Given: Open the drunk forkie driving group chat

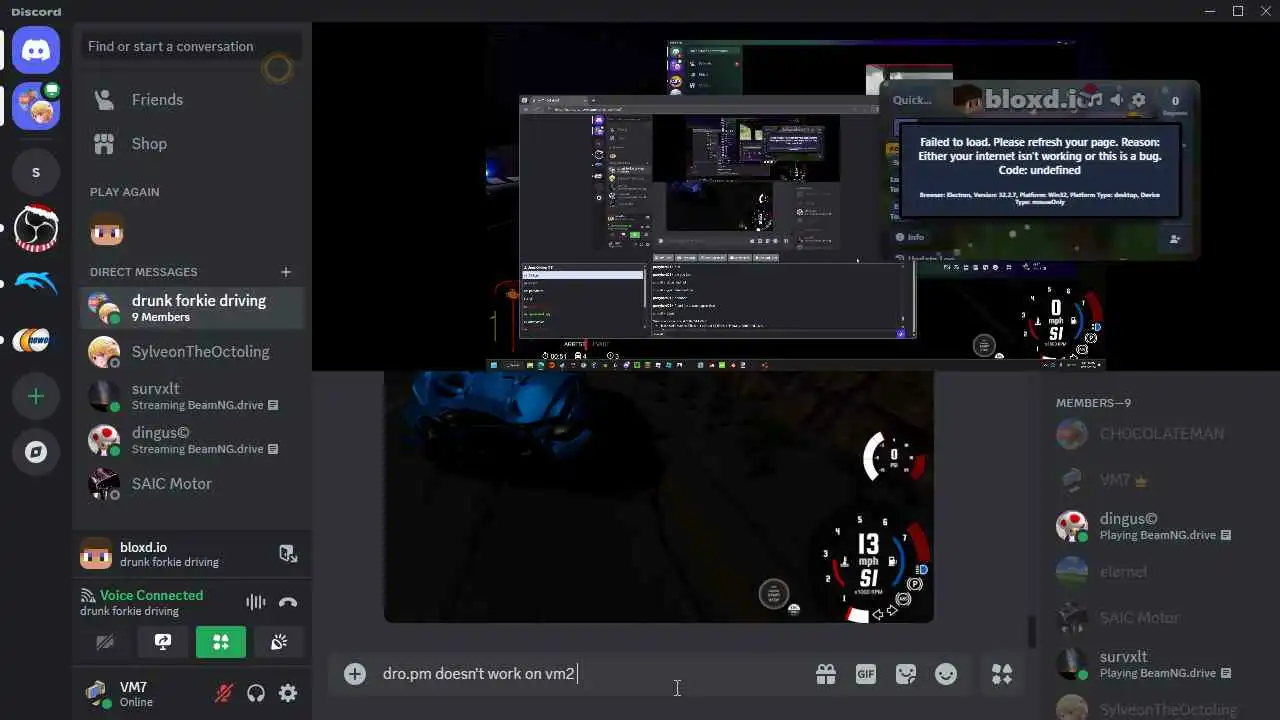Looking at the screenshot, I should [x=192, y=307].
